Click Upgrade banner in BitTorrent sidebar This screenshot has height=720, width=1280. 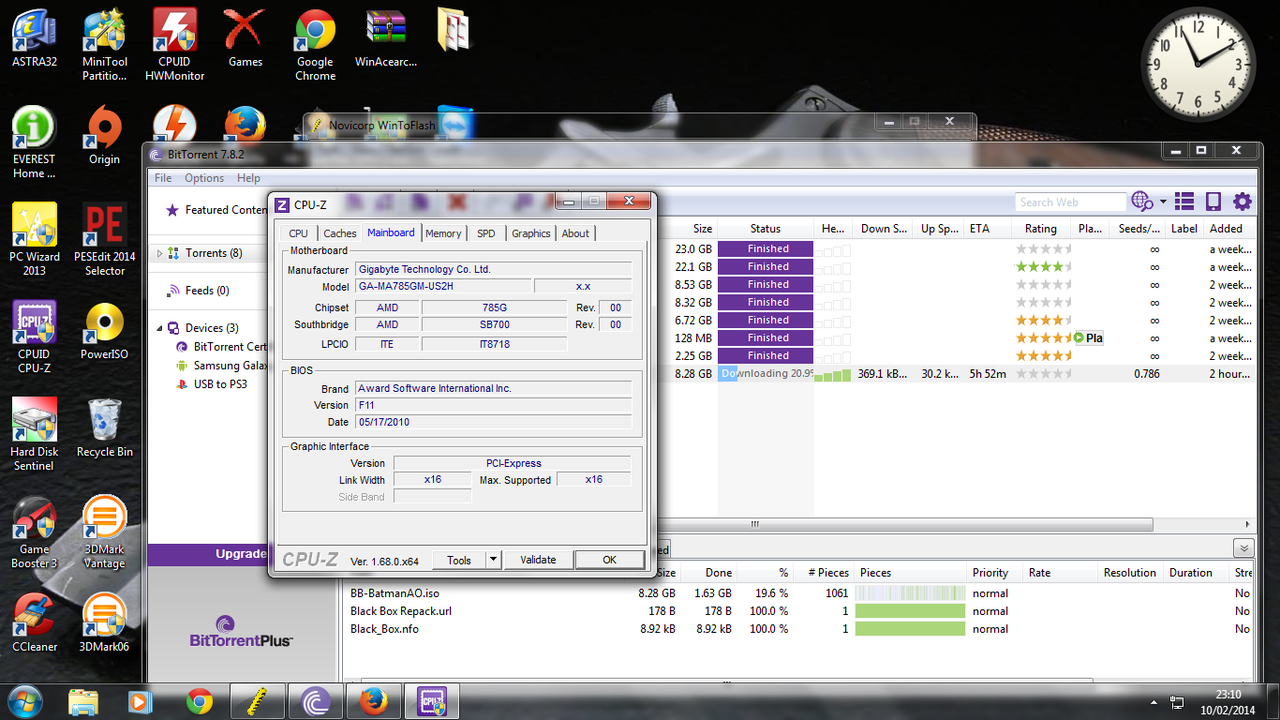(208, 554)
